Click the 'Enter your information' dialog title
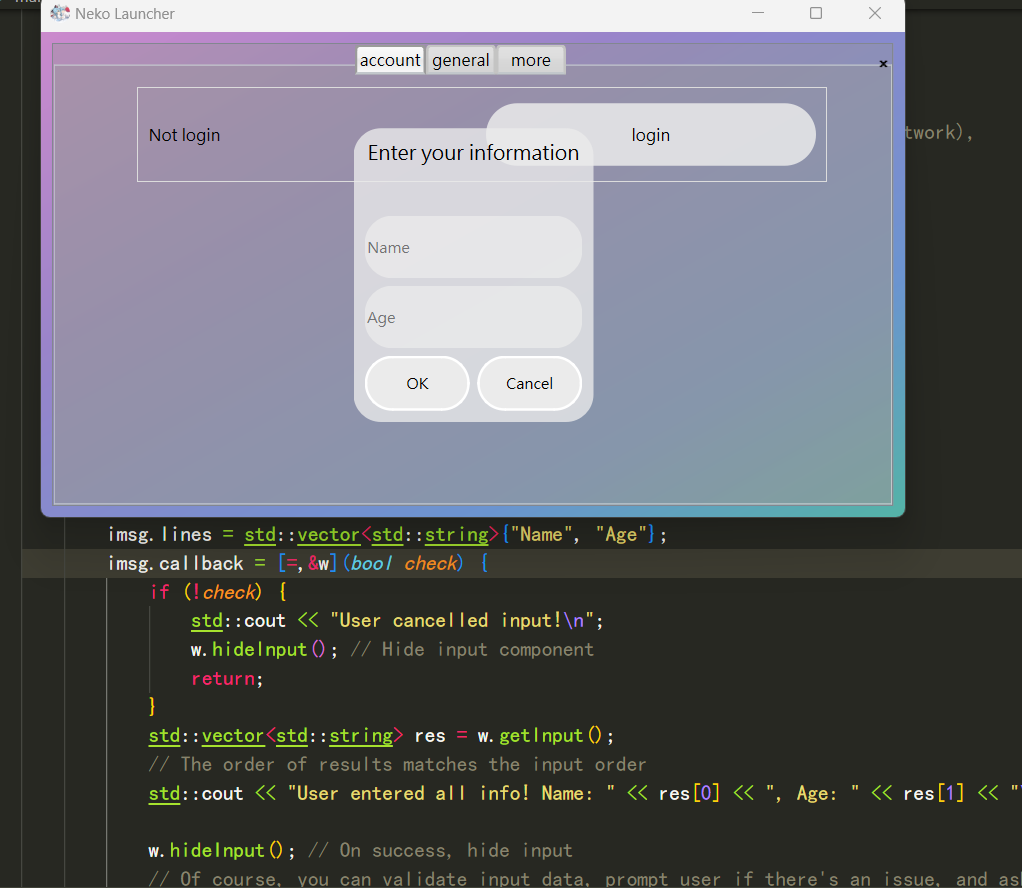The height and width of the screenshot is (888, 1022). (x=473, y=153)
